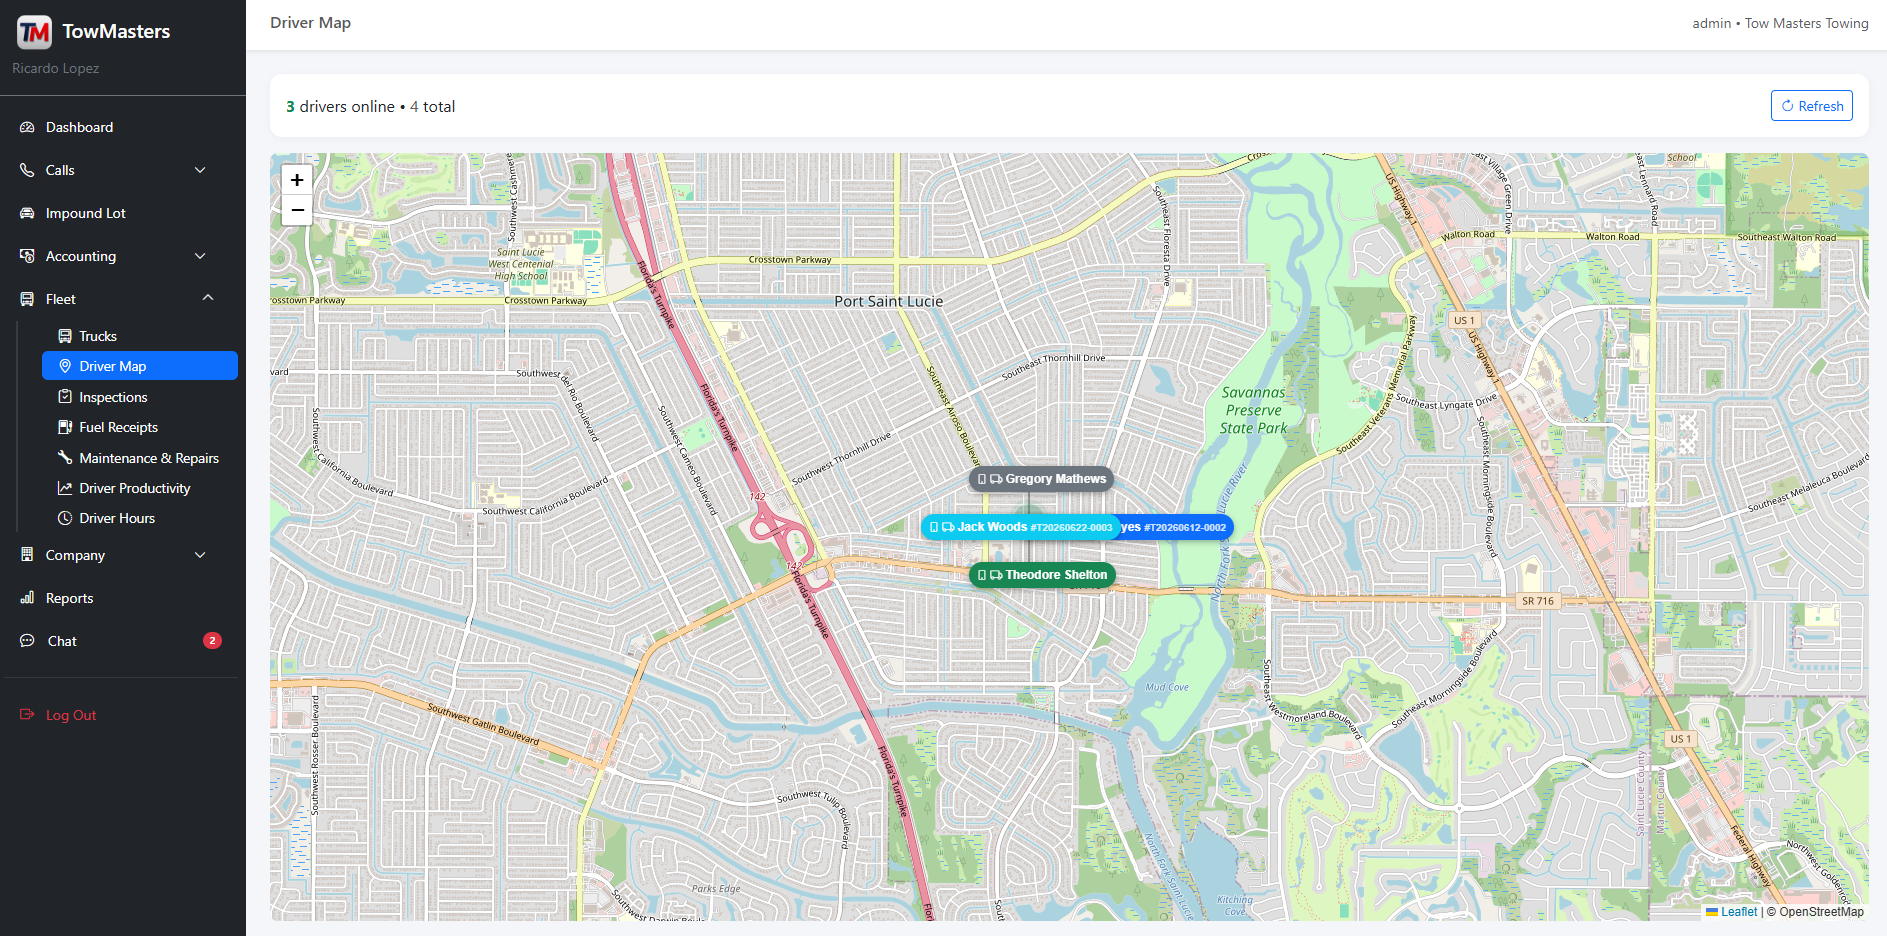Screen dimensions: 1887x936
Task: Click the Impound Lot car icon
Action: coord(27,213)
